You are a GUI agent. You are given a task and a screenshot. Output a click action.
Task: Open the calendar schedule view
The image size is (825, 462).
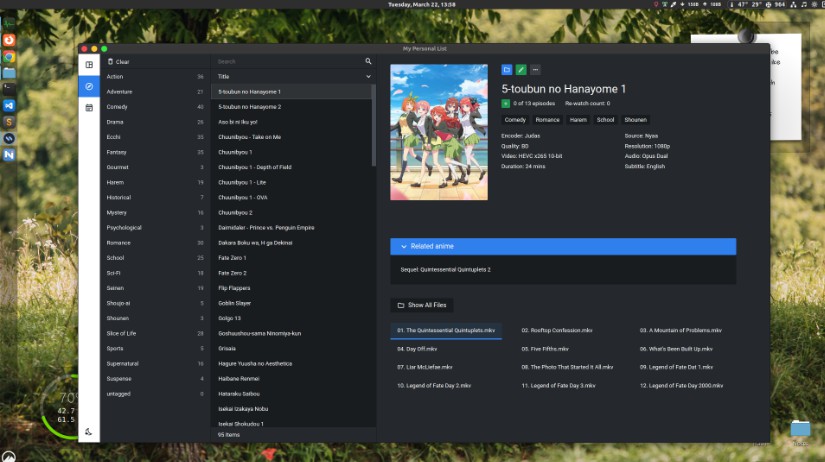89,108
